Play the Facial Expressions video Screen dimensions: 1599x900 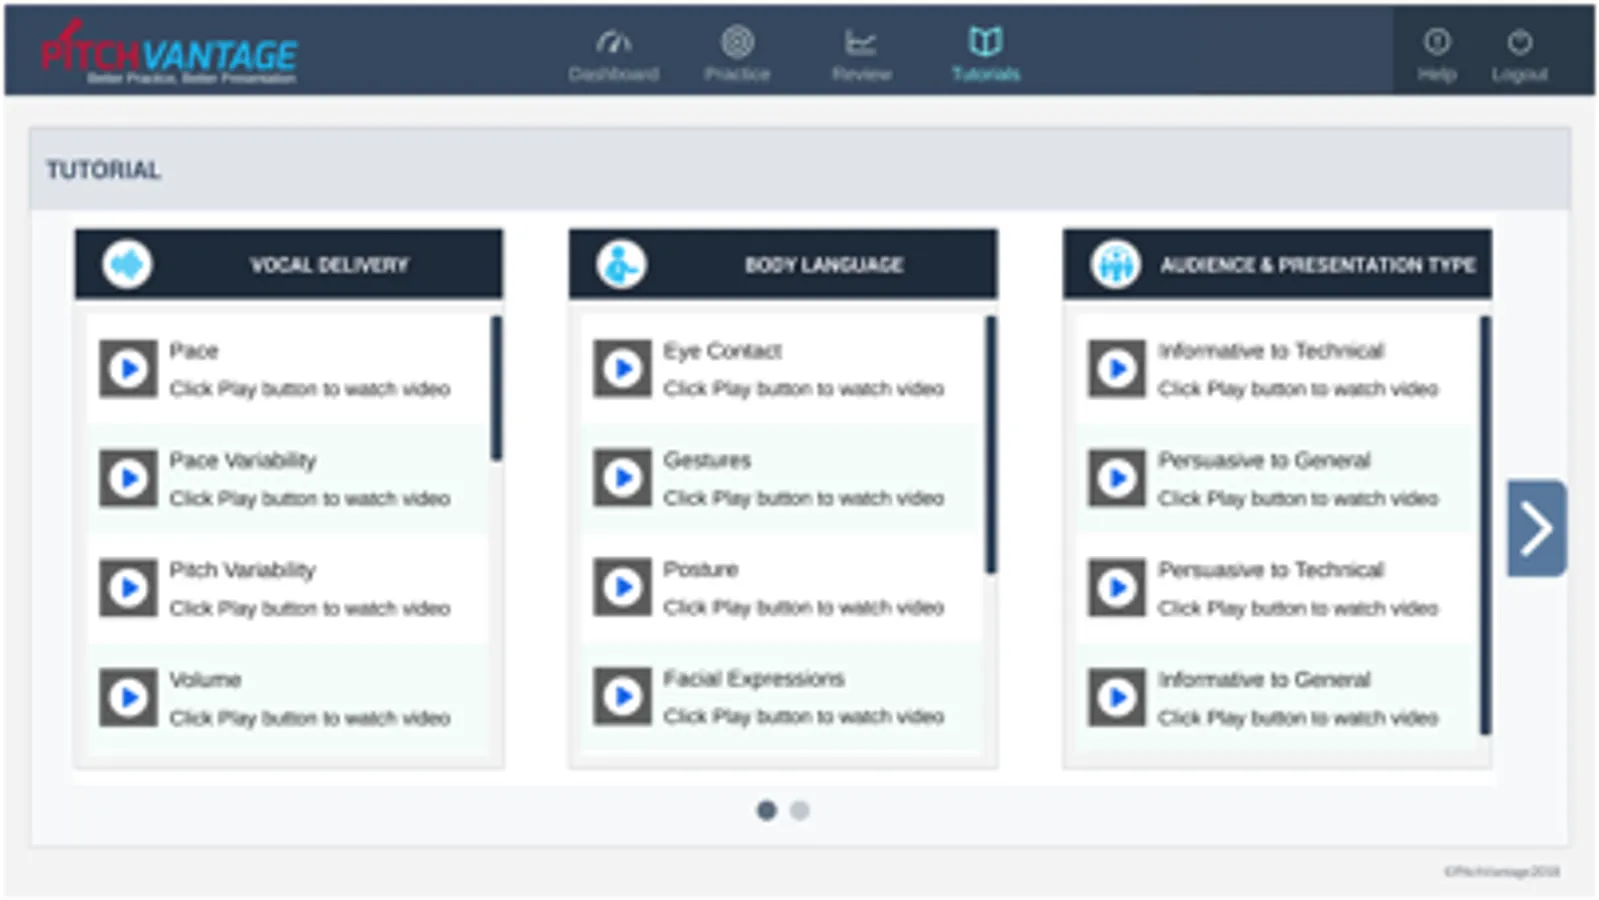click(622, 696)
